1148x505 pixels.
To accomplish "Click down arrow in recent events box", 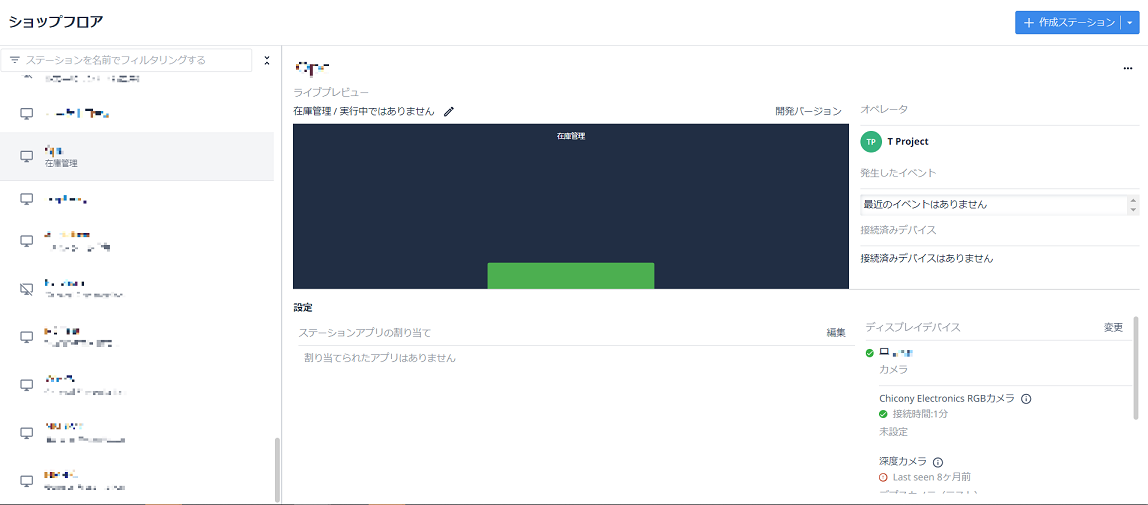I will tap(1133, 209).
